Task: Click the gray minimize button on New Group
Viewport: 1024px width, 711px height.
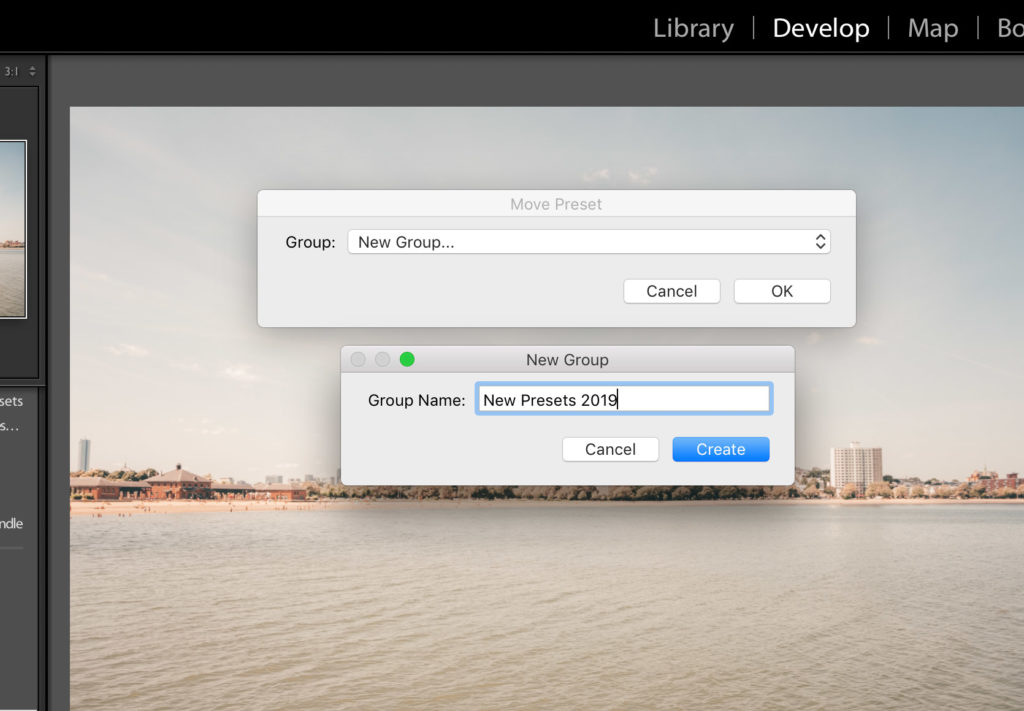Action: [382, 360]
